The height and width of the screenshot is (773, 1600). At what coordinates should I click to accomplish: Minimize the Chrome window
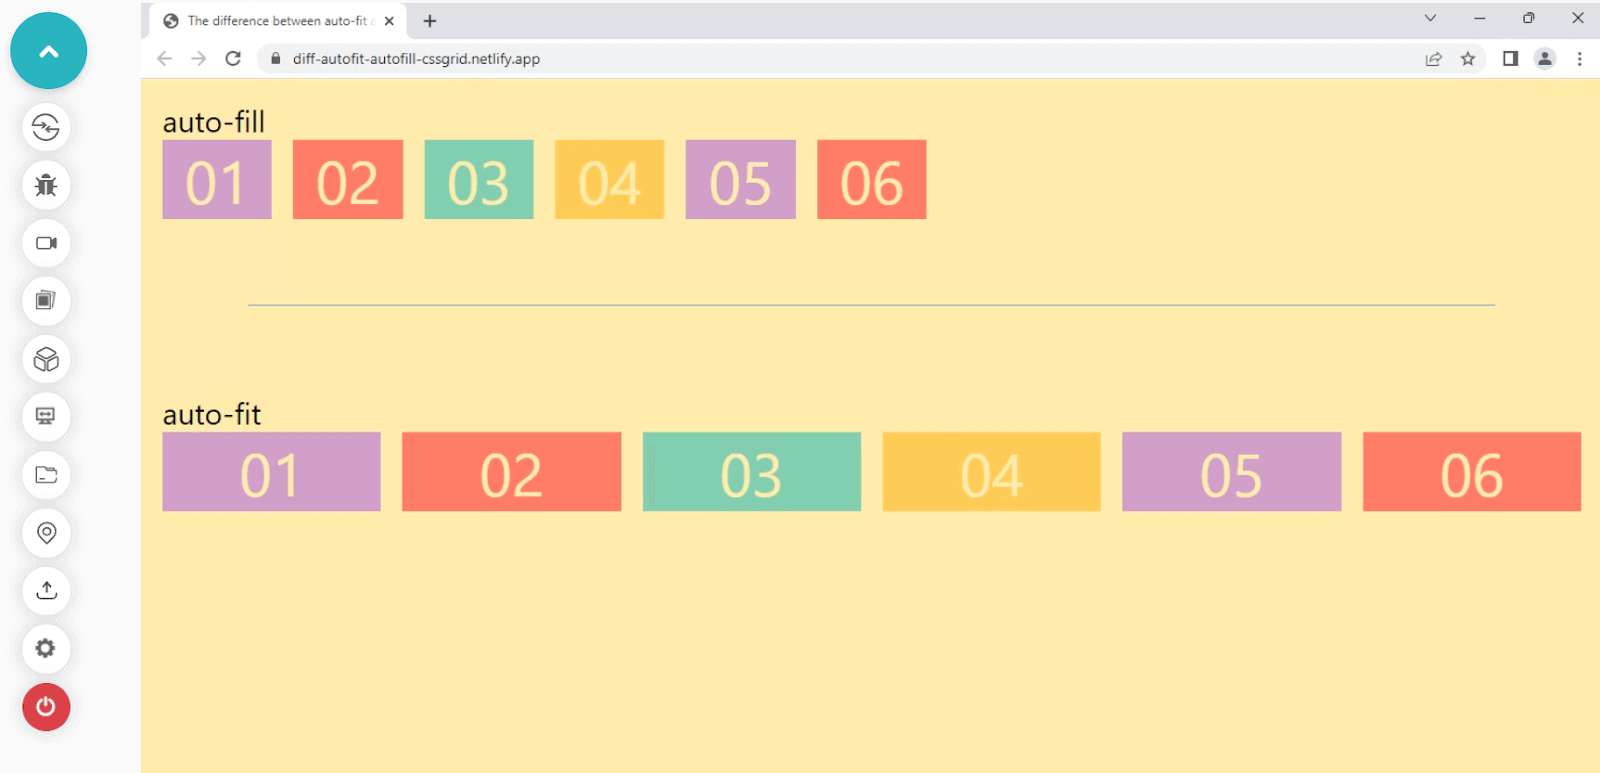[x=1480, y=18]
